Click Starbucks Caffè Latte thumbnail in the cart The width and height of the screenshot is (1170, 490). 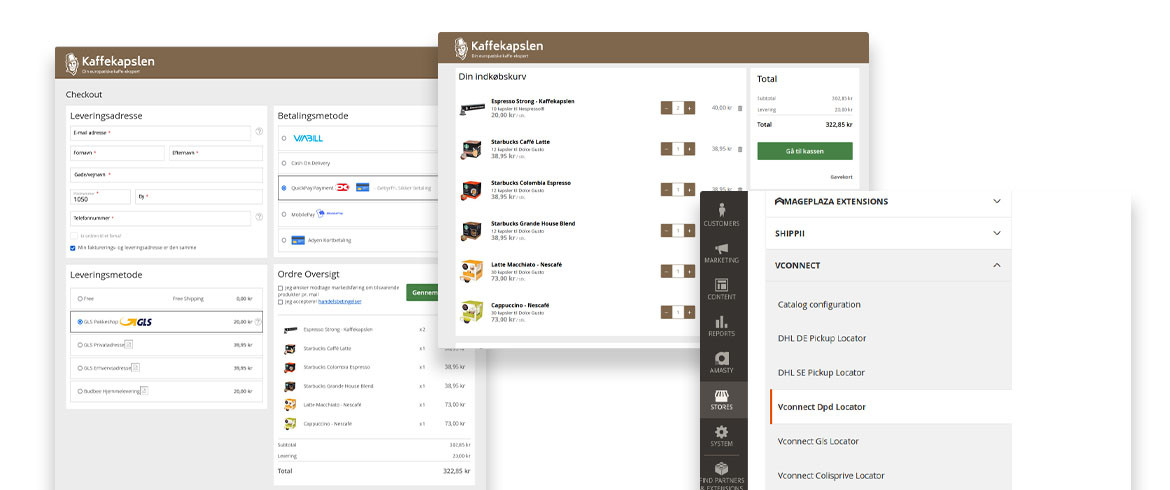(x=471, y=149)
